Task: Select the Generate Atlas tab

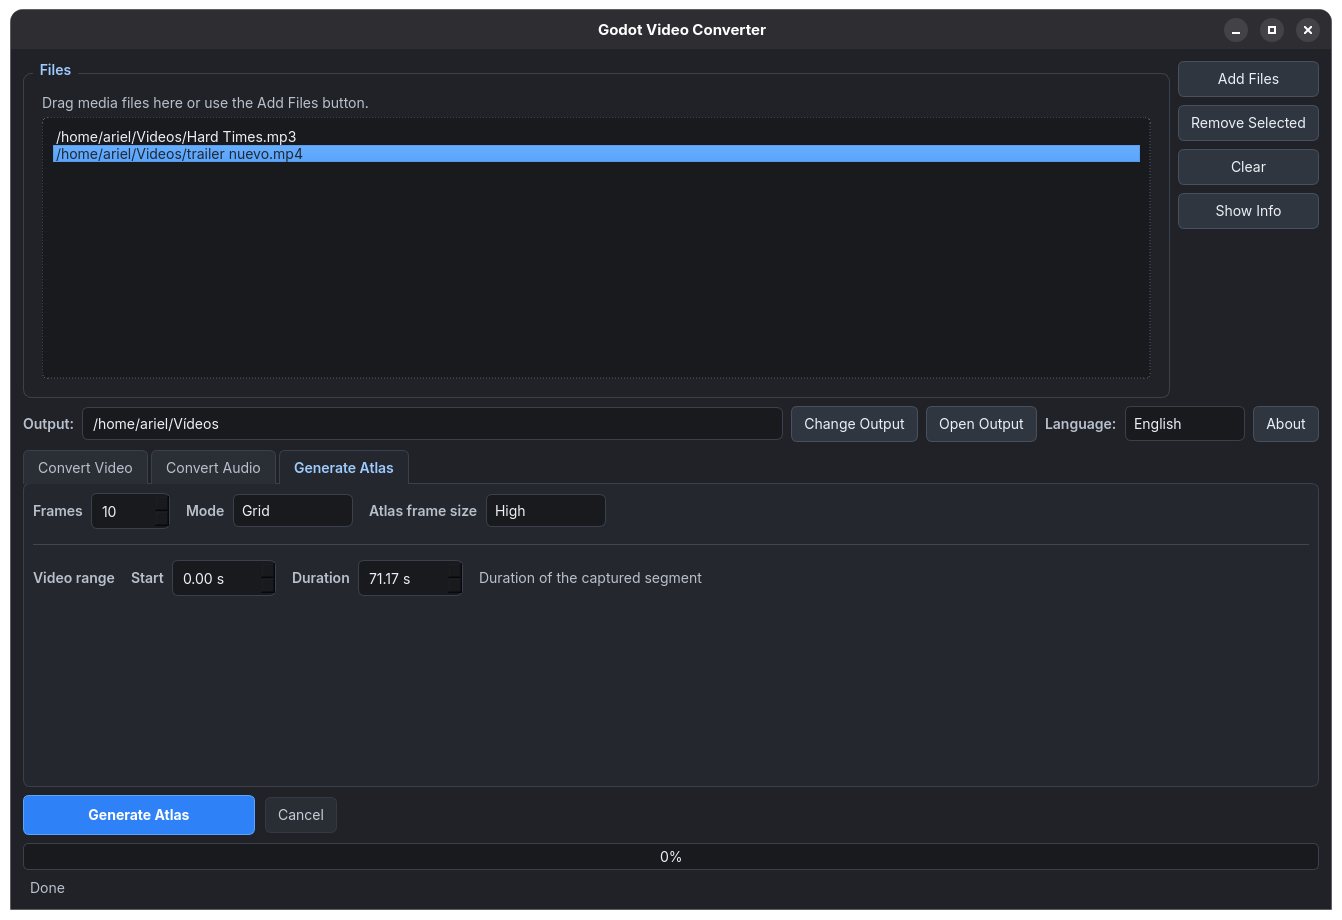Action: tap(343, 468)
